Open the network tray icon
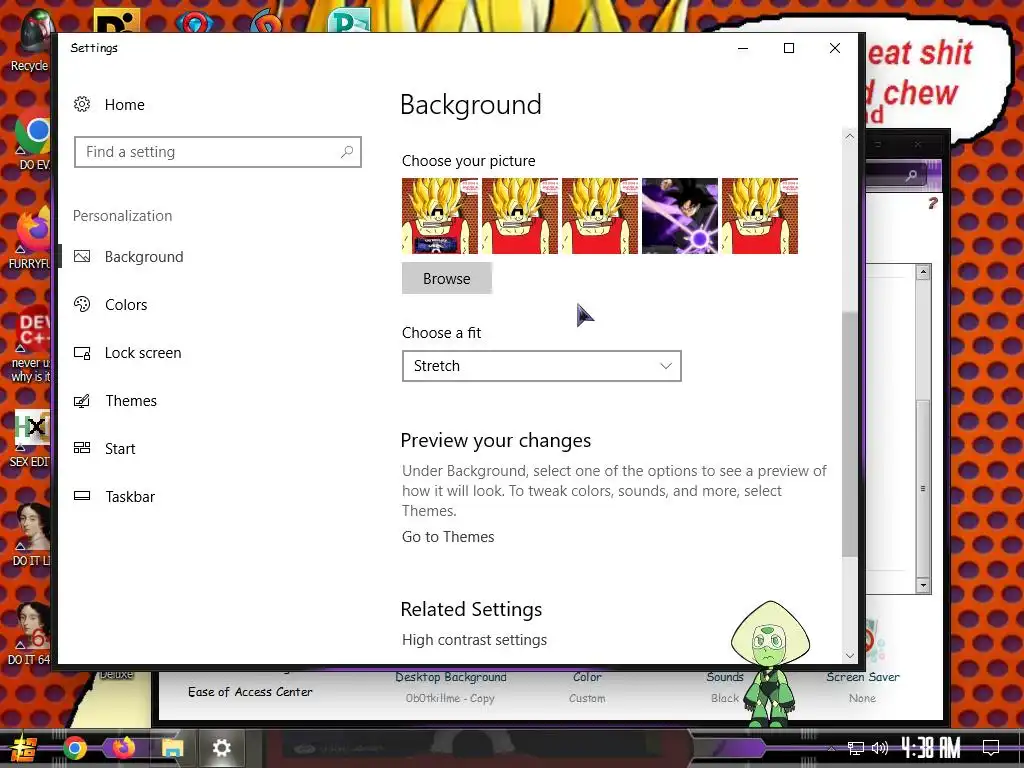This screenshot has width=1024, height=768. (x=856, y=748)
